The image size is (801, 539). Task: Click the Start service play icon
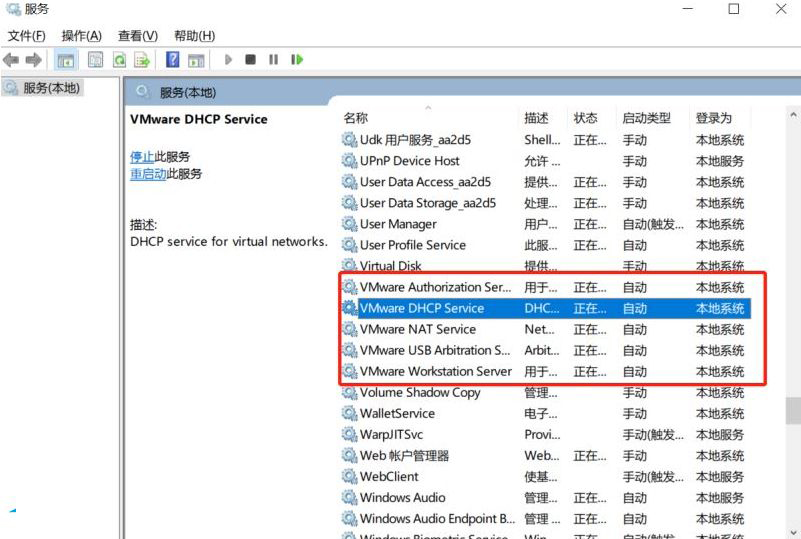pos(228,60)
